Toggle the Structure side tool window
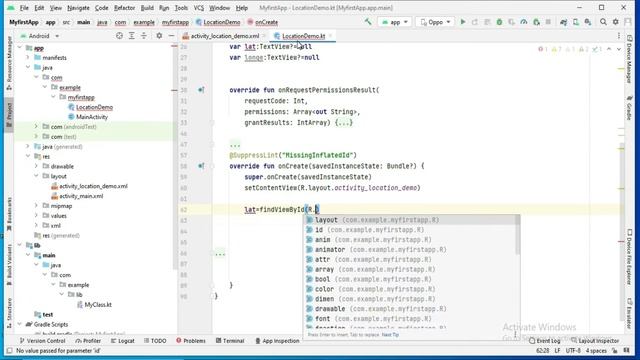 tap(9, 313)
